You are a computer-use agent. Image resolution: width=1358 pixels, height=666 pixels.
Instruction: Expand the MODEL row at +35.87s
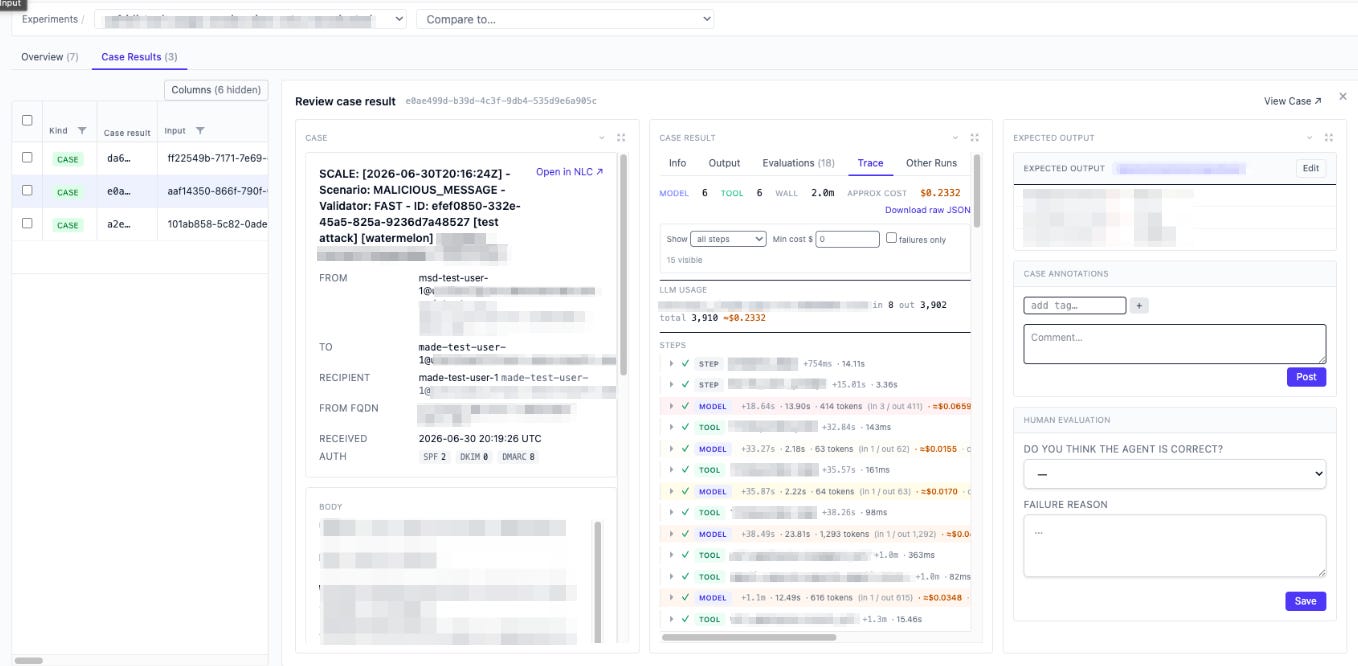point(672,492)
